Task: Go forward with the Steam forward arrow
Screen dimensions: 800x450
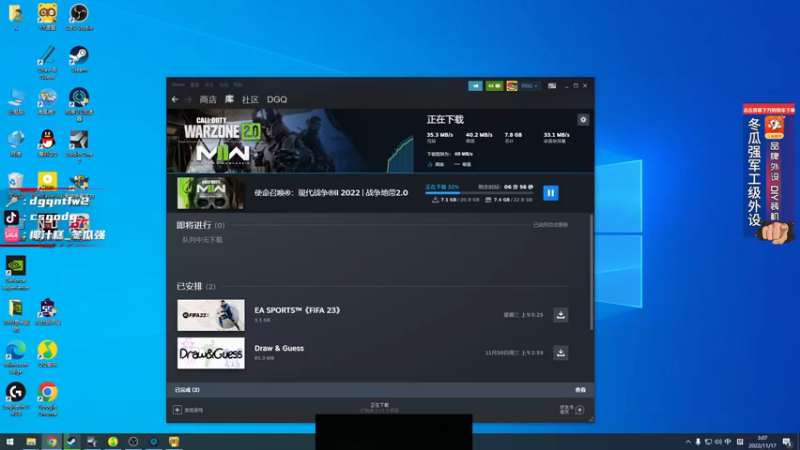Action: 189,99
